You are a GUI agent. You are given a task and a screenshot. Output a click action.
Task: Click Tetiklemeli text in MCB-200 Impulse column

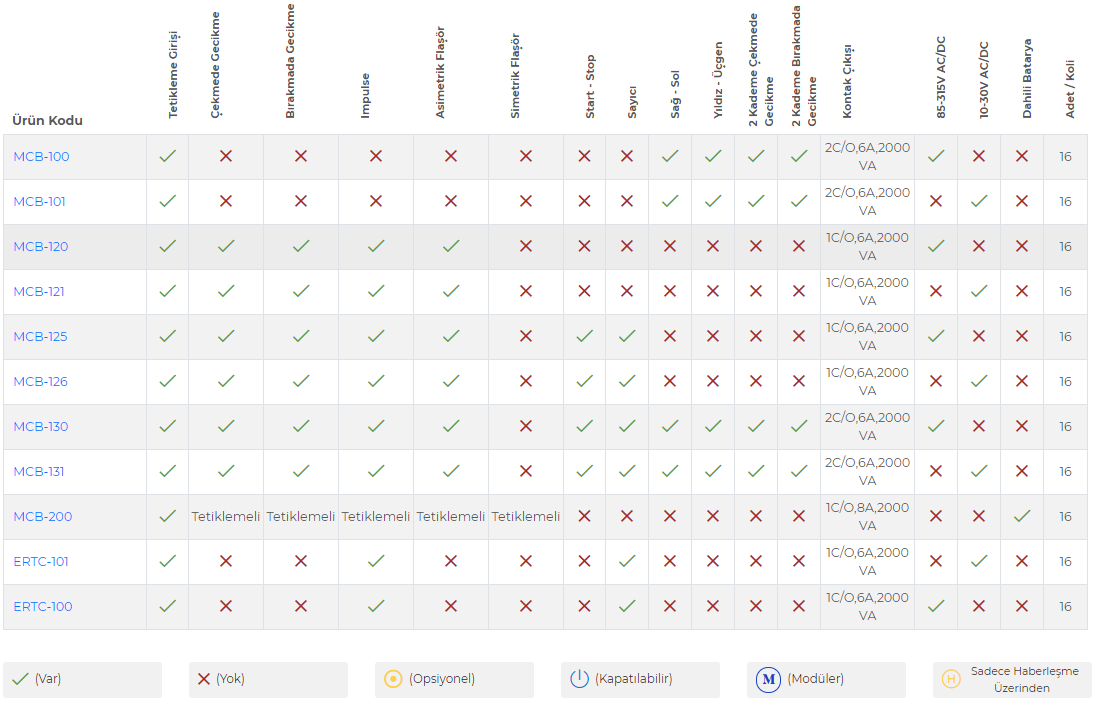tap(376, 516)
